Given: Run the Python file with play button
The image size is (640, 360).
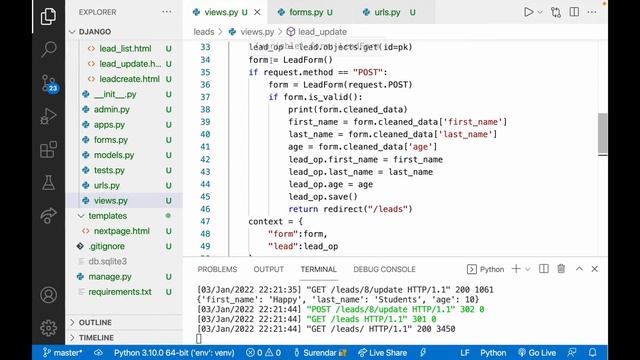Looking at the screenshot, I should 529,12.
